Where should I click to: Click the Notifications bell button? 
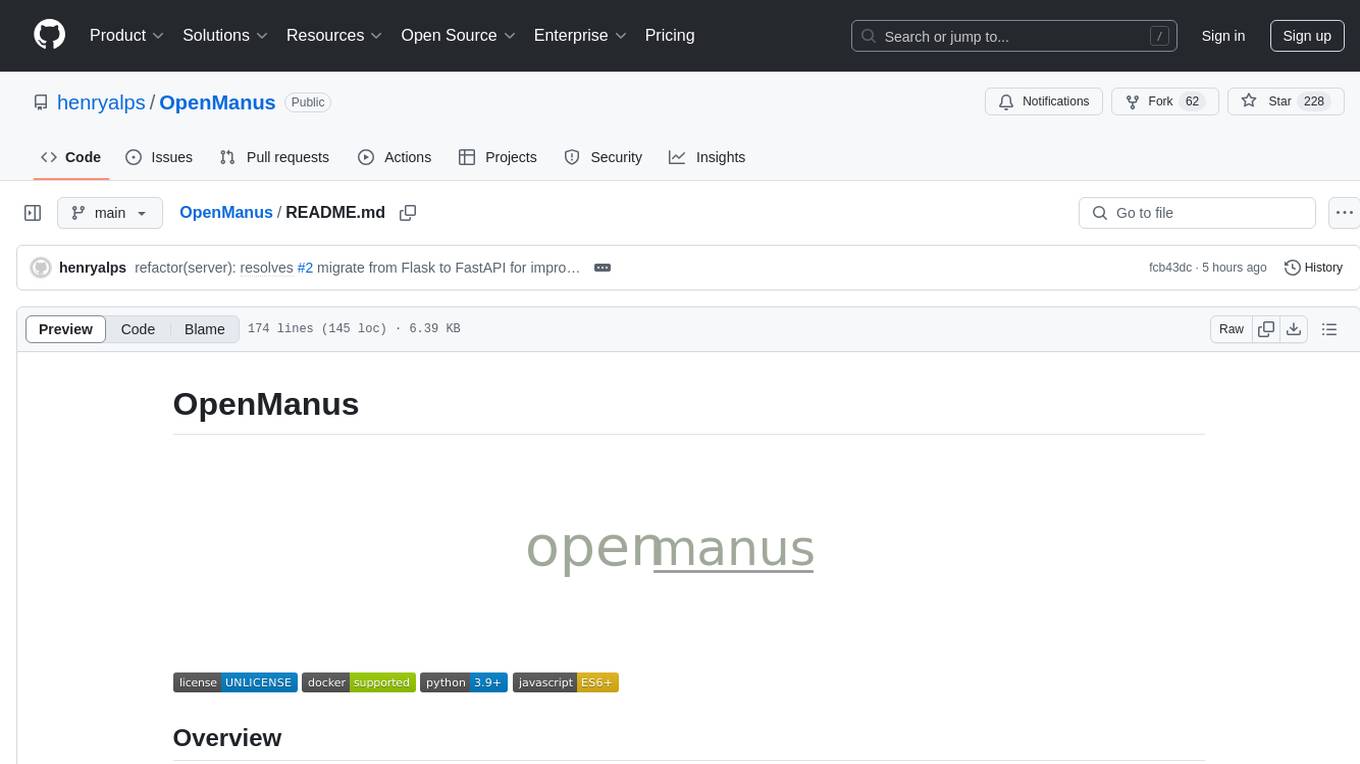point(1044,102)
